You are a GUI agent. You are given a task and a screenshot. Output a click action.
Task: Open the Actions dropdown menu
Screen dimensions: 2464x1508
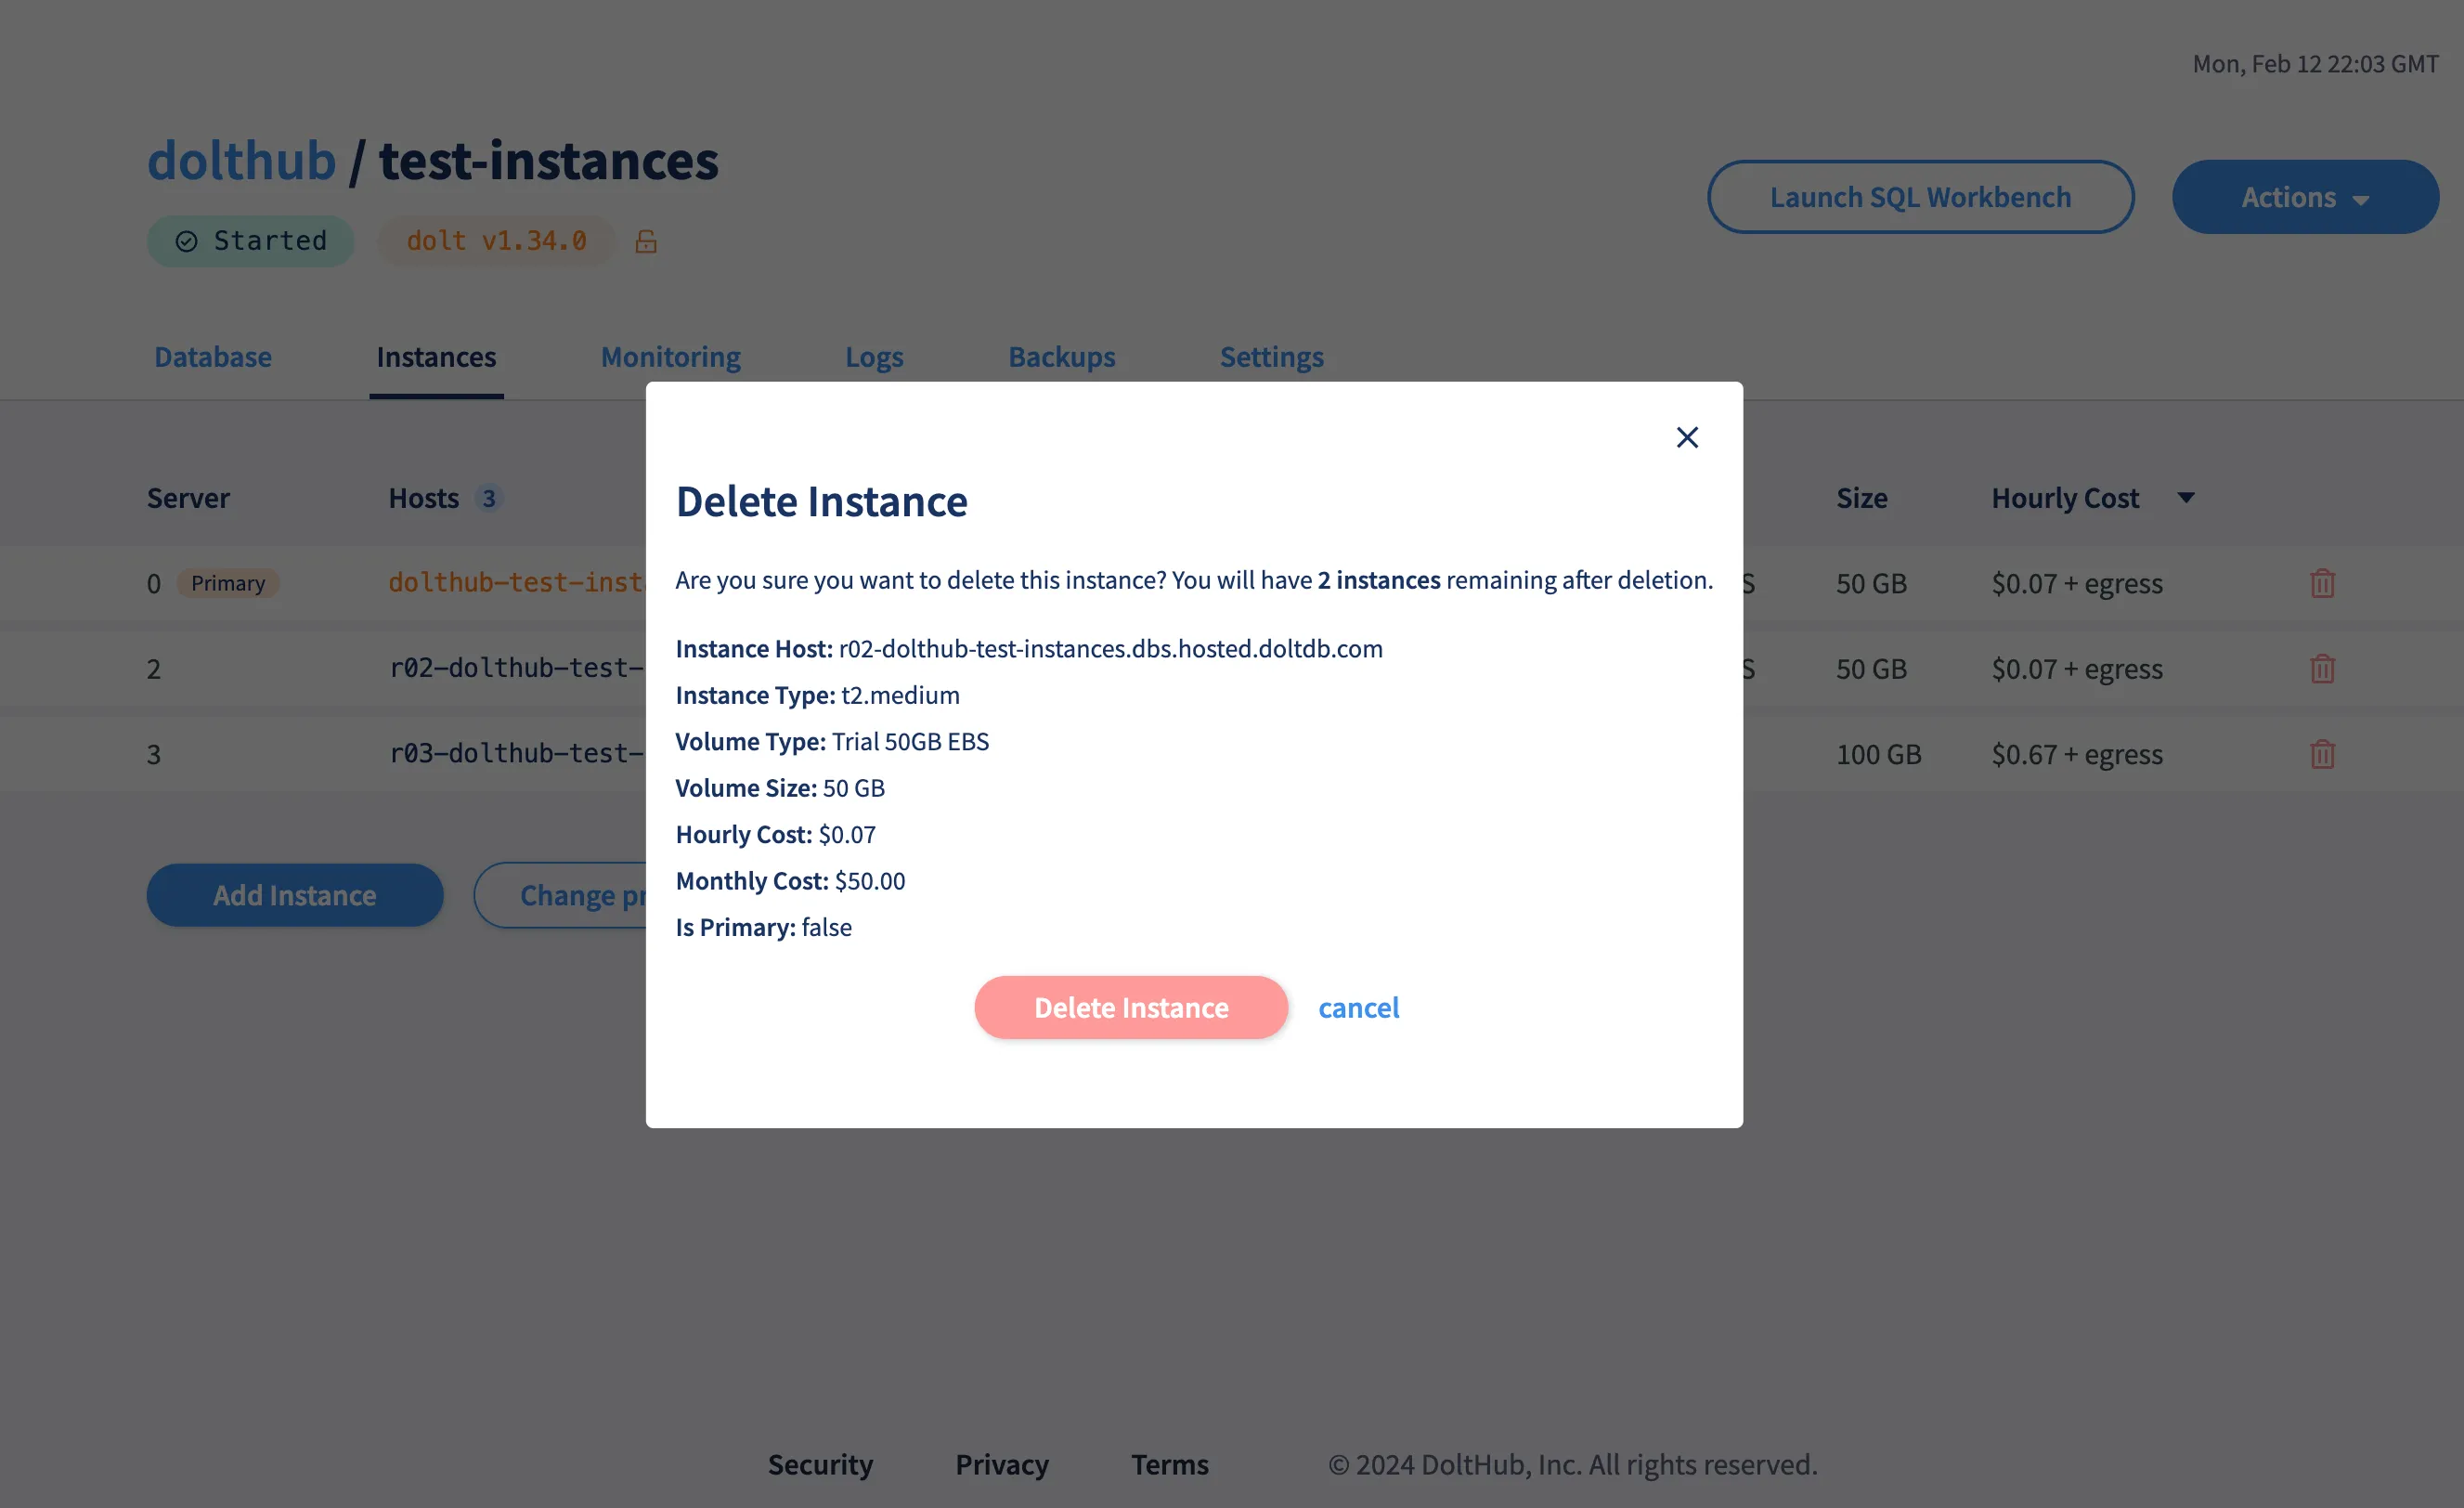(x=2305, y=197)
